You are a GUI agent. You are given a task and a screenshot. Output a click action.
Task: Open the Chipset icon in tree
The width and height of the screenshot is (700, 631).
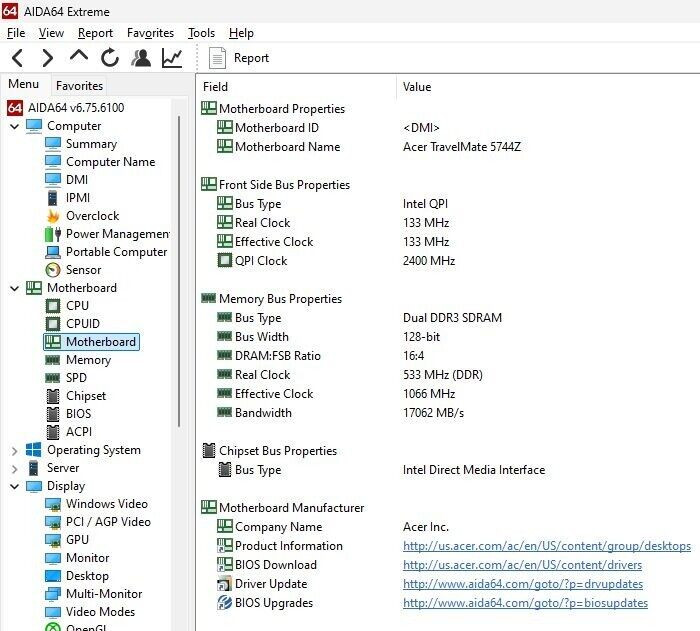coord(53,396)
